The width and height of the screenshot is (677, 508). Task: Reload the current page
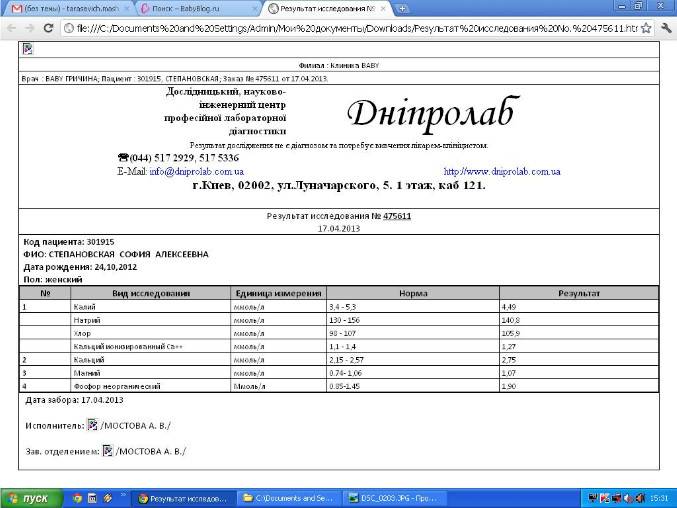tap(50, 28)
